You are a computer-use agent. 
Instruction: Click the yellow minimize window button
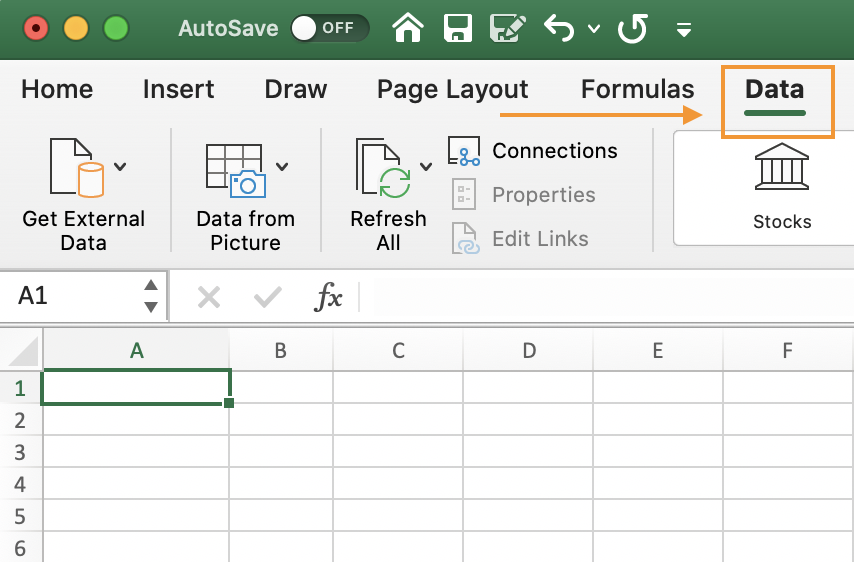coord(76,28)
